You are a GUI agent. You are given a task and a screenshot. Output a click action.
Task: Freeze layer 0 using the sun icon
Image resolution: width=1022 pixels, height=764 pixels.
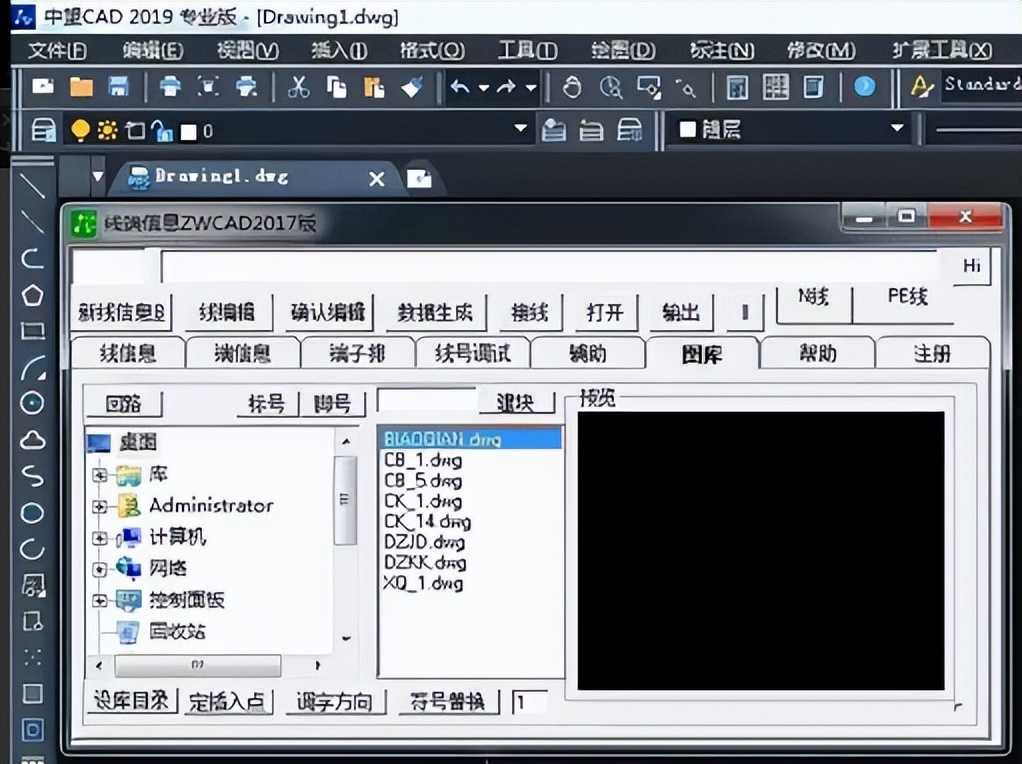pyautogui.click(x=104, y=130)
